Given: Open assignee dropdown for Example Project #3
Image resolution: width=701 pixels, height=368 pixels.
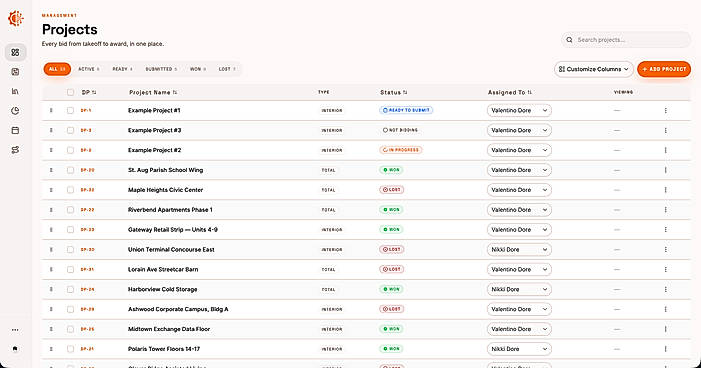Looking at the screenshot, I should click(519, 131).
